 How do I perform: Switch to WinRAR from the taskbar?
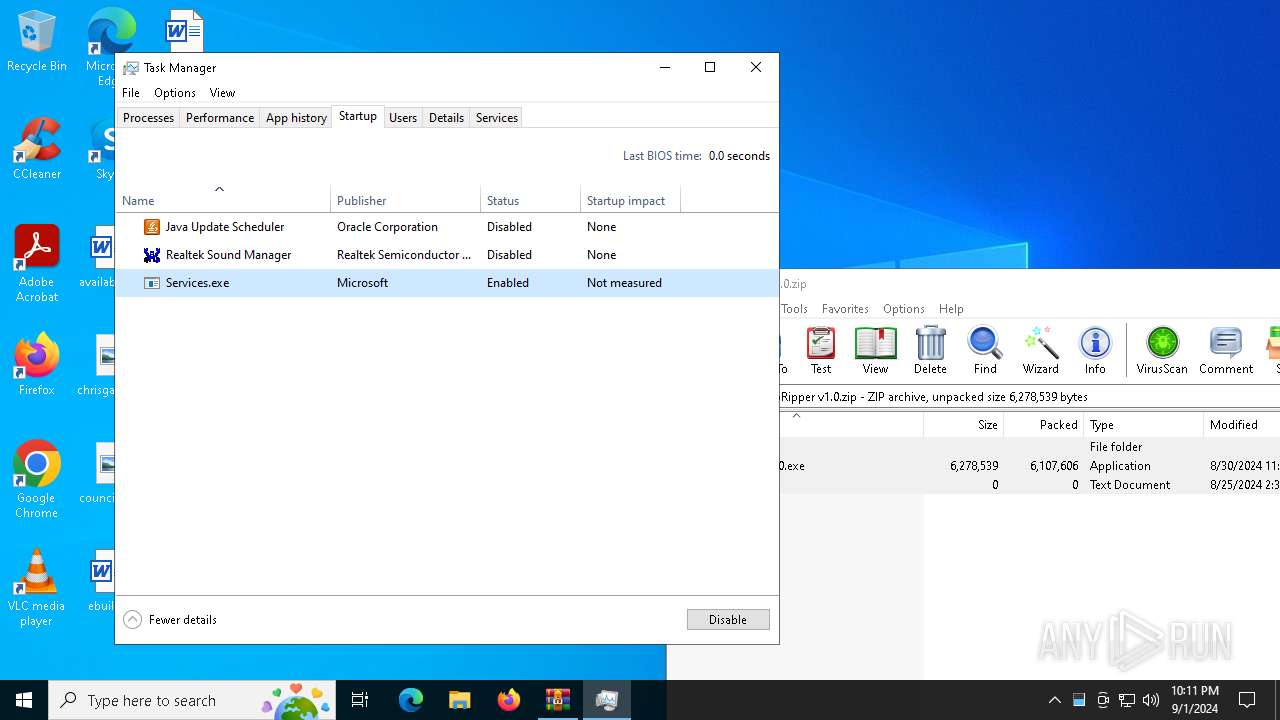(557, 700)
